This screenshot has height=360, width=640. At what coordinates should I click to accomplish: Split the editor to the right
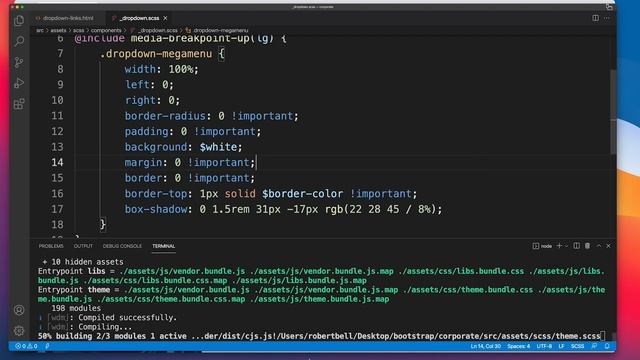tap(596, 18)
